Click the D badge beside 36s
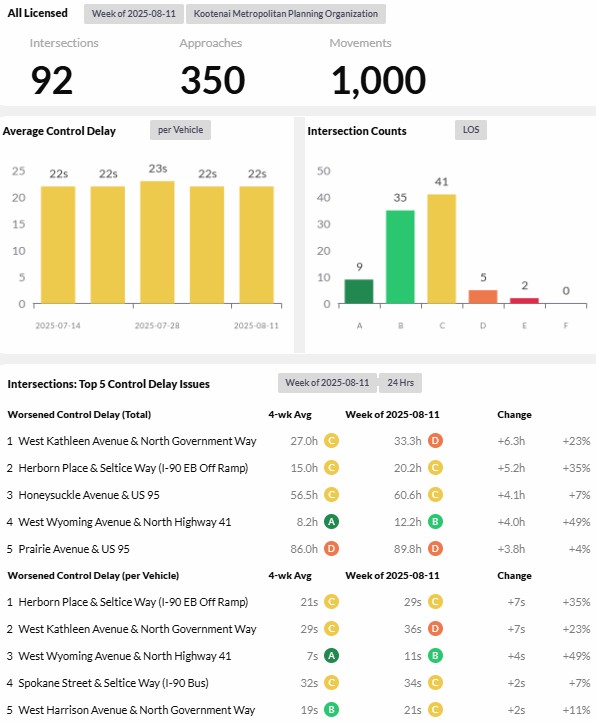The height and width of the screenshot is (722, 596). pyautogui.click(x=435, y=629)
